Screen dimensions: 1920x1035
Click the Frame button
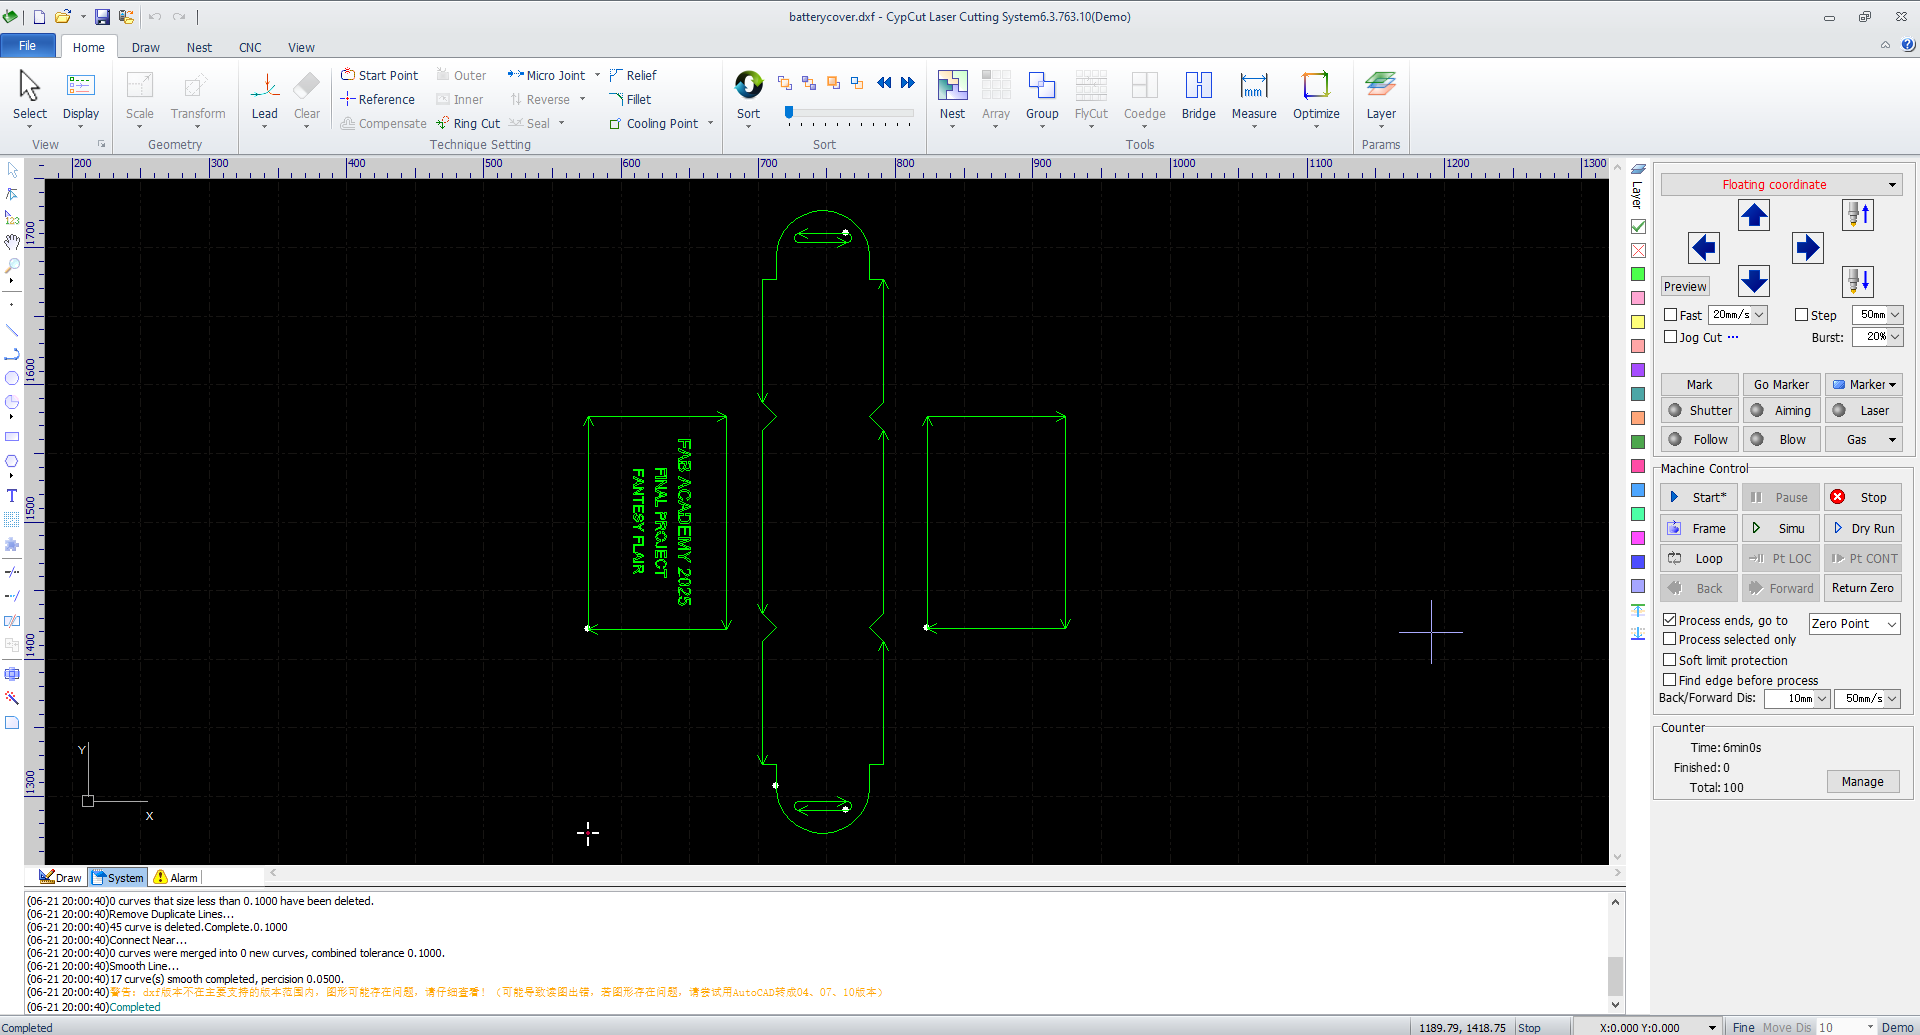[1699, 528]
